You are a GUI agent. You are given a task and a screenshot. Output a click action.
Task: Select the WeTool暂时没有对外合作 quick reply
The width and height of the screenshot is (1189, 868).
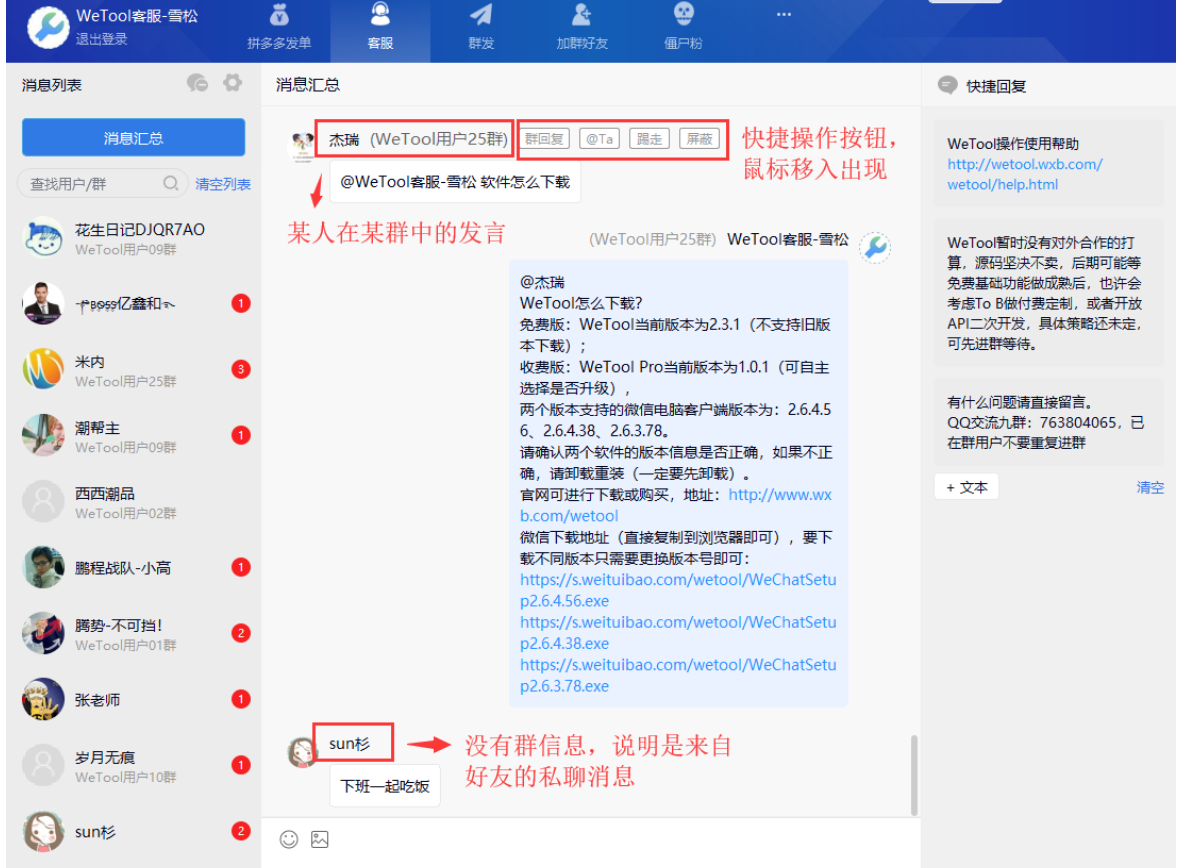click(x=1048, y=293)
